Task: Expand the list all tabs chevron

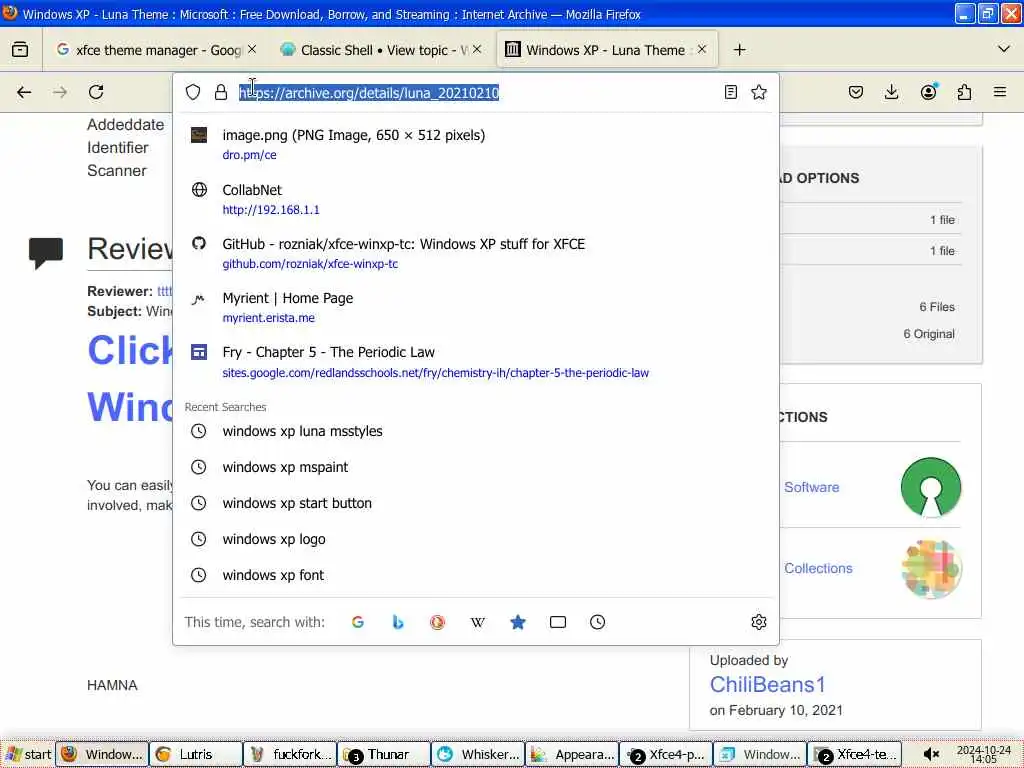Action: point(1004,49)
